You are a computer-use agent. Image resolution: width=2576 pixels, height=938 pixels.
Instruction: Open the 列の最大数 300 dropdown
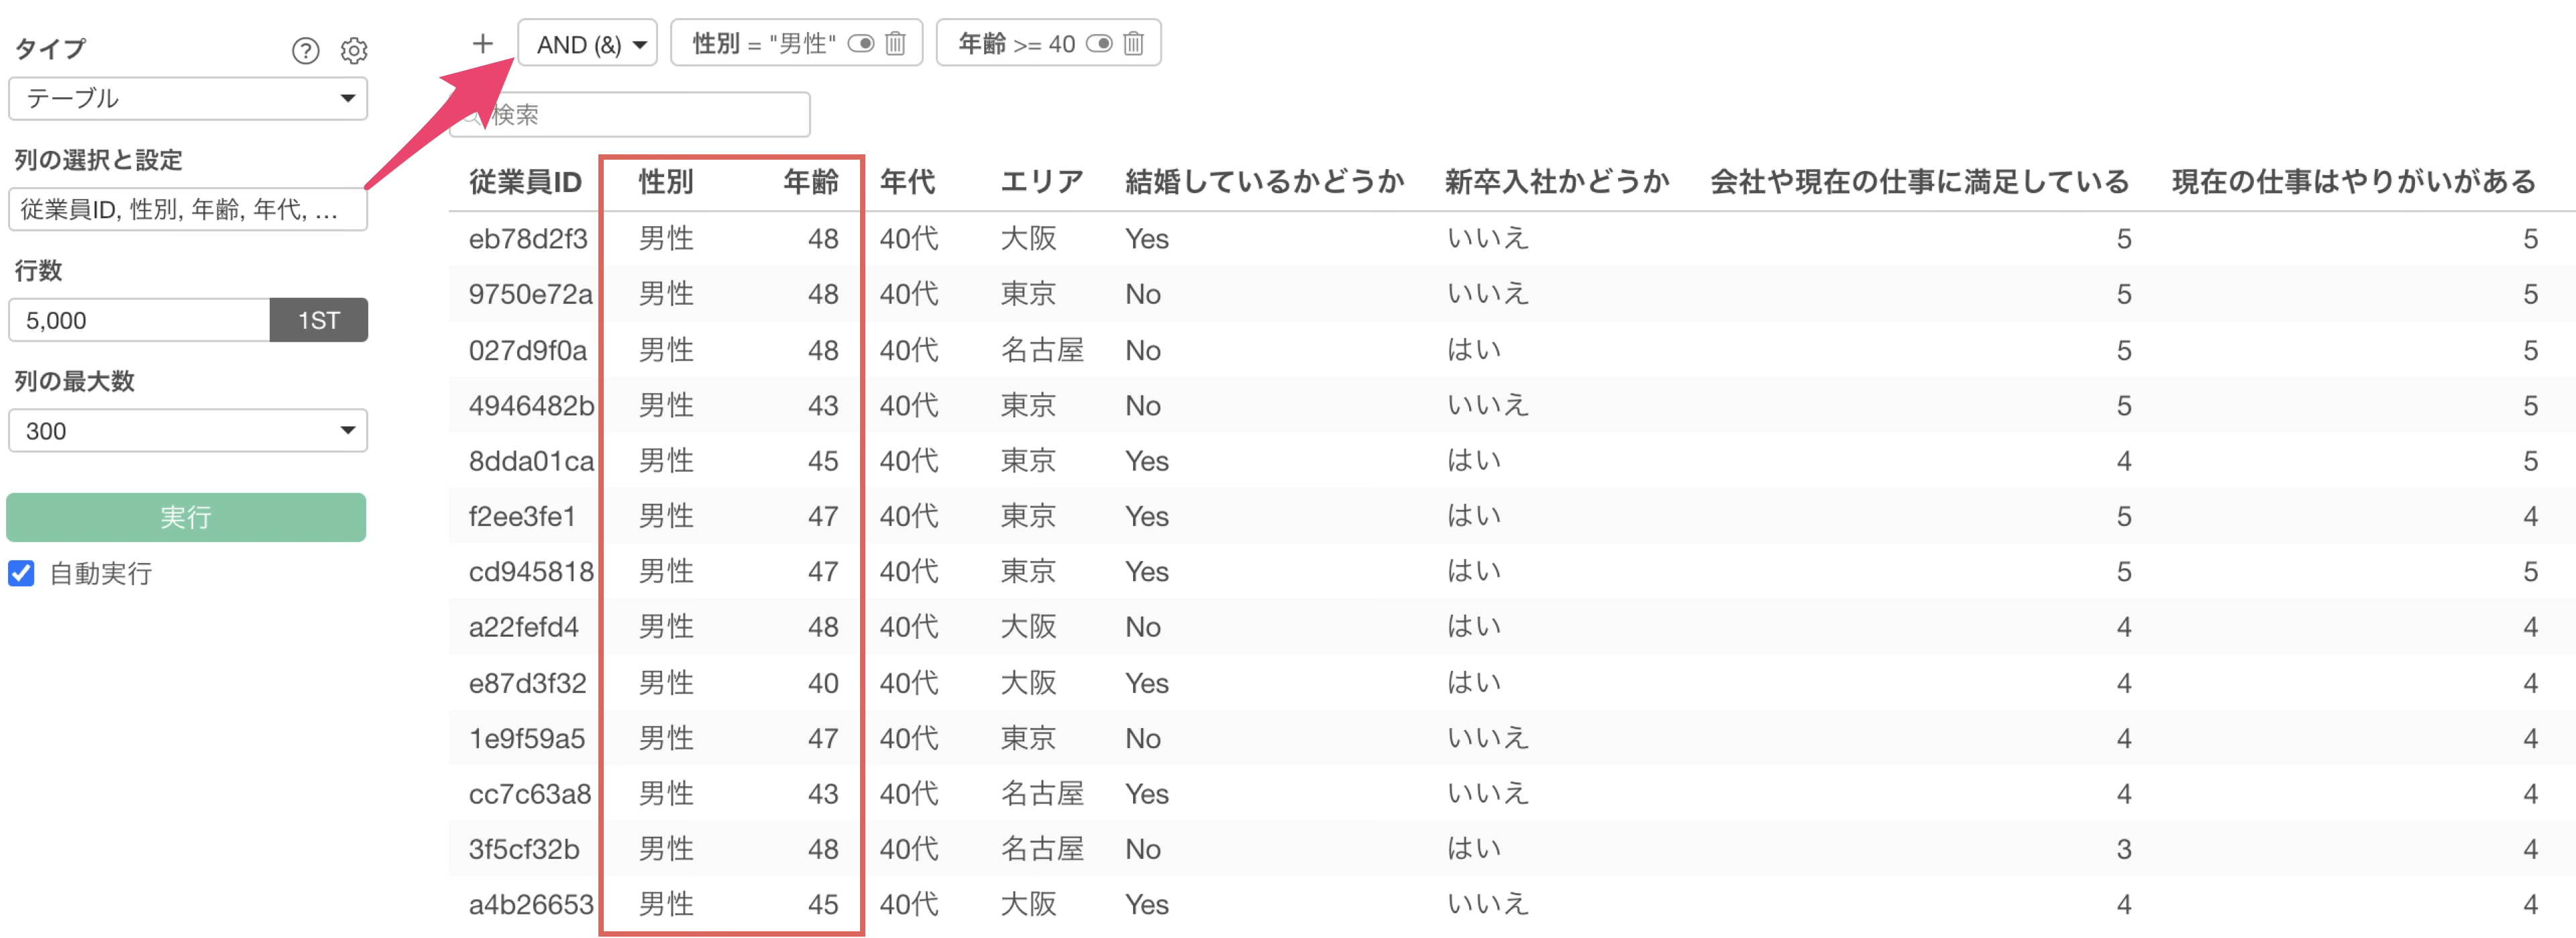click(x=188, y=431)
